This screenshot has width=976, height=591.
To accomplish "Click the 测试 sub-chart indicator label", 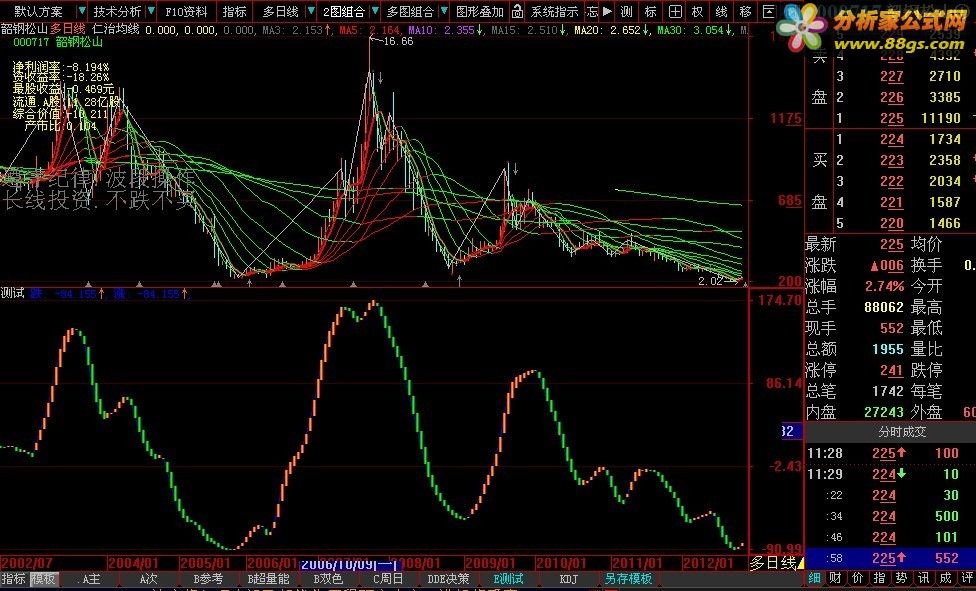I will point(12,293).
